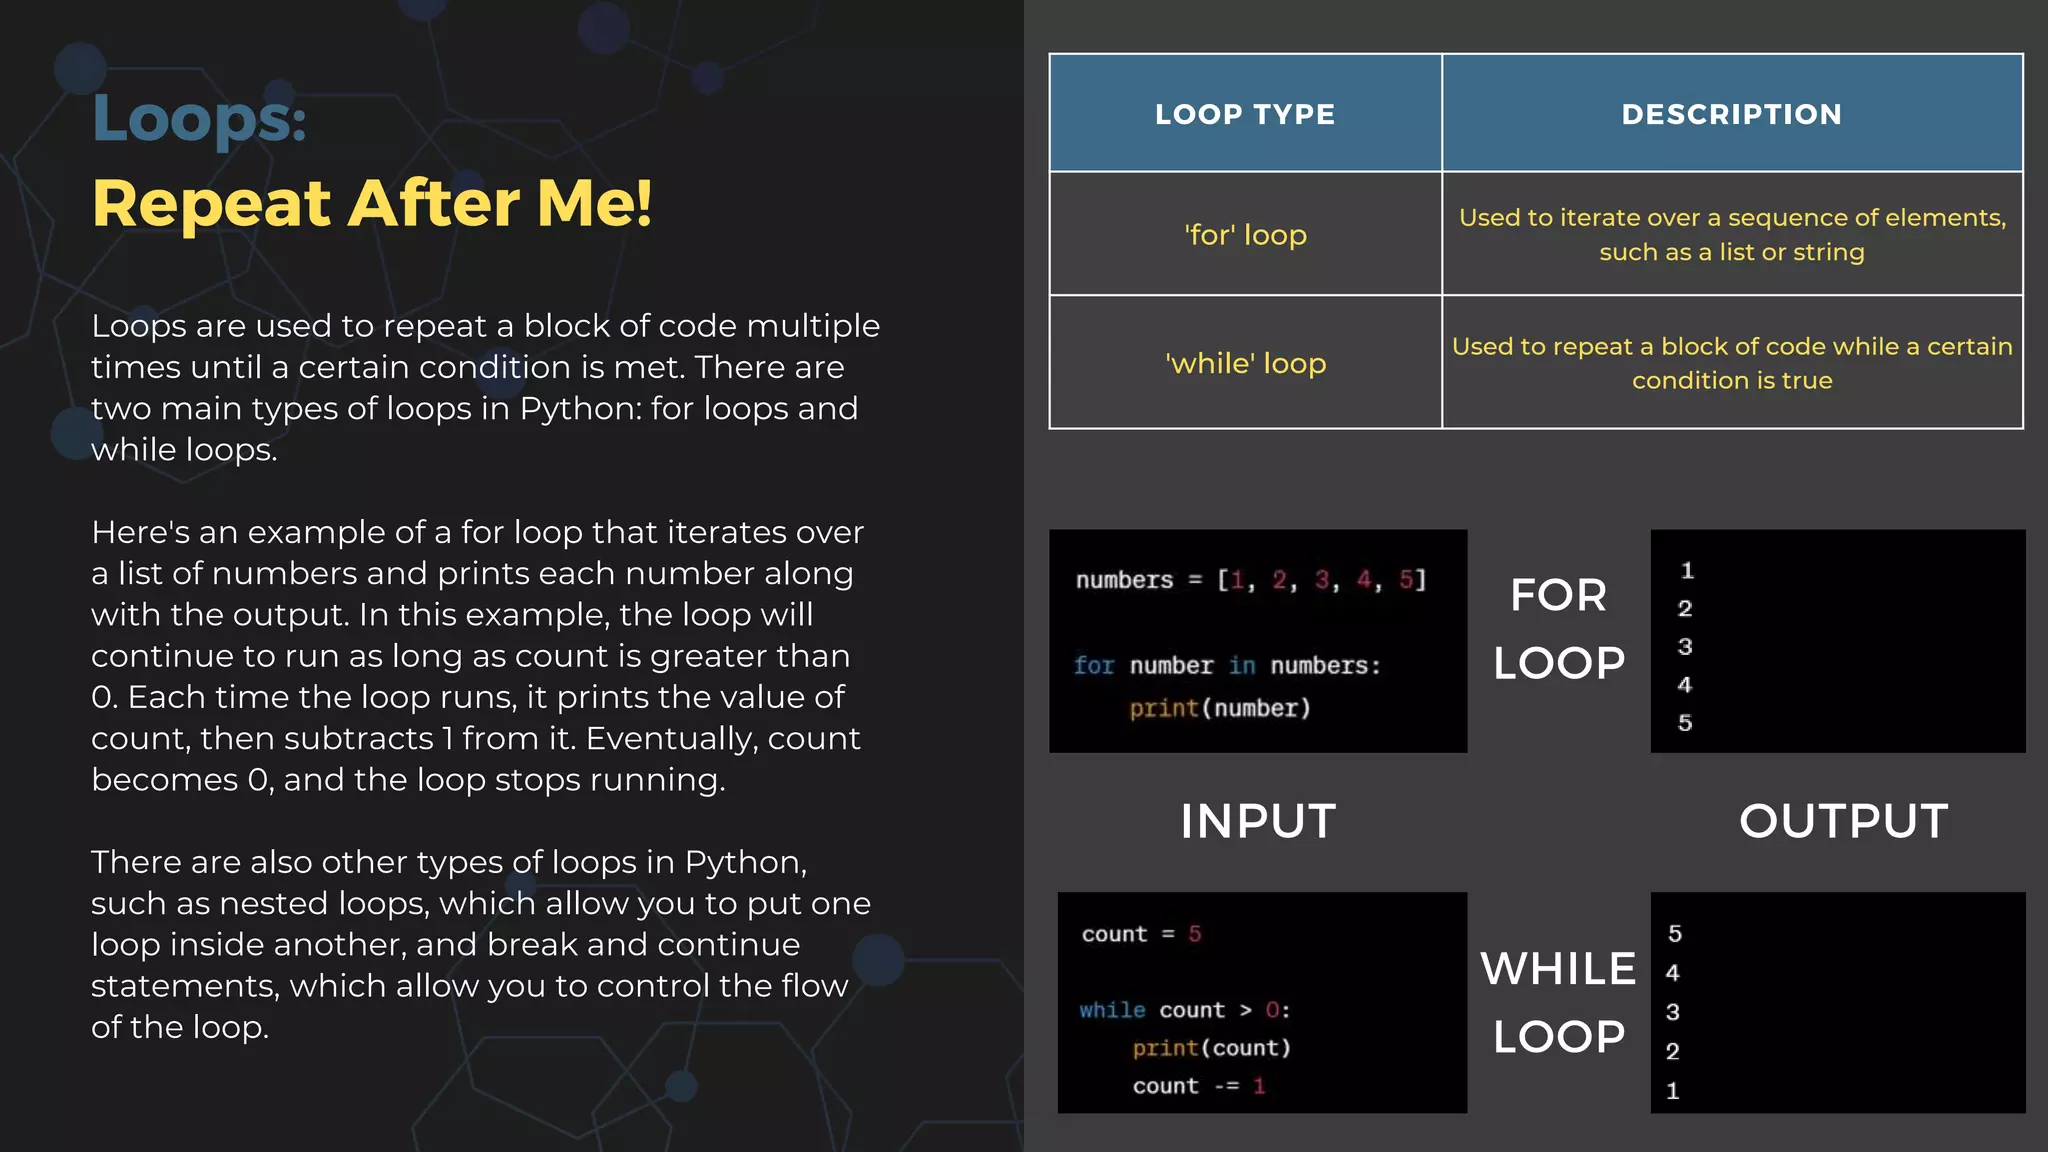Image resolution: width=2048 pixels, height=1152 pixels.
Task: Click the WHILE LOOP label
Action: click(x=1558, y=1002)
